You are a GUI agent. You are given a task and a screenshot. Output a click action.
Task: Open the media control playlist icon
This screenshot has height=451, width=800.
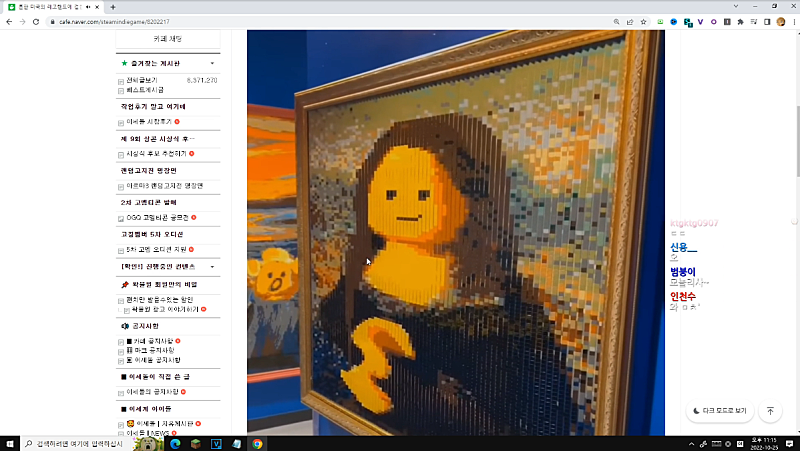(x=754, y=22)
